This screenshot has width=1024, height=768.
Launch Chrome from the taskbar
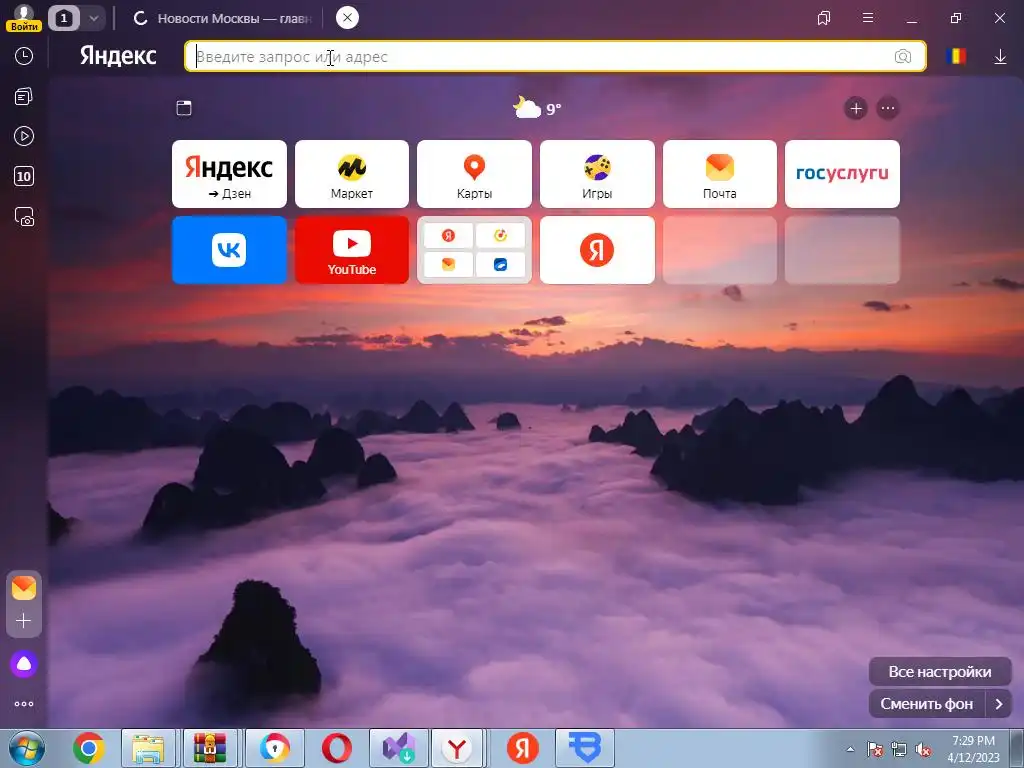point(89,748)
